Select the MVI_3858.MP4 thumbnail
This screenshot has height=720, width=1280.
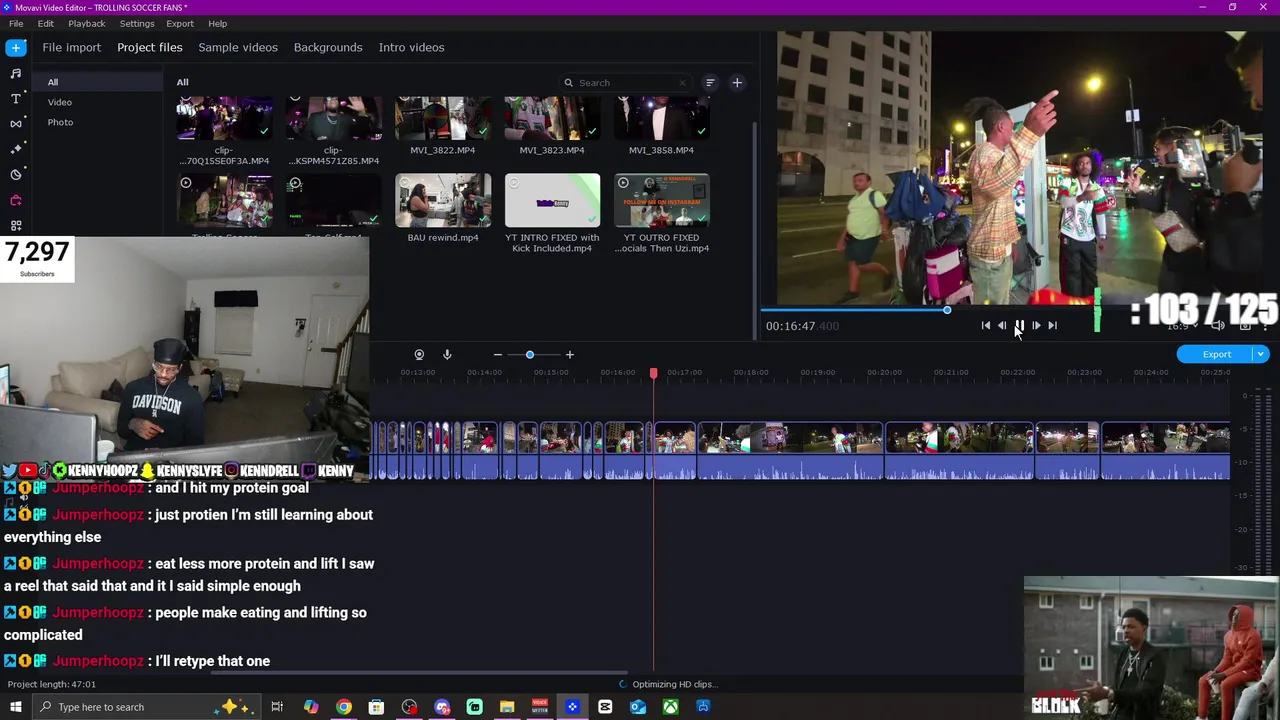click(661, 119)
